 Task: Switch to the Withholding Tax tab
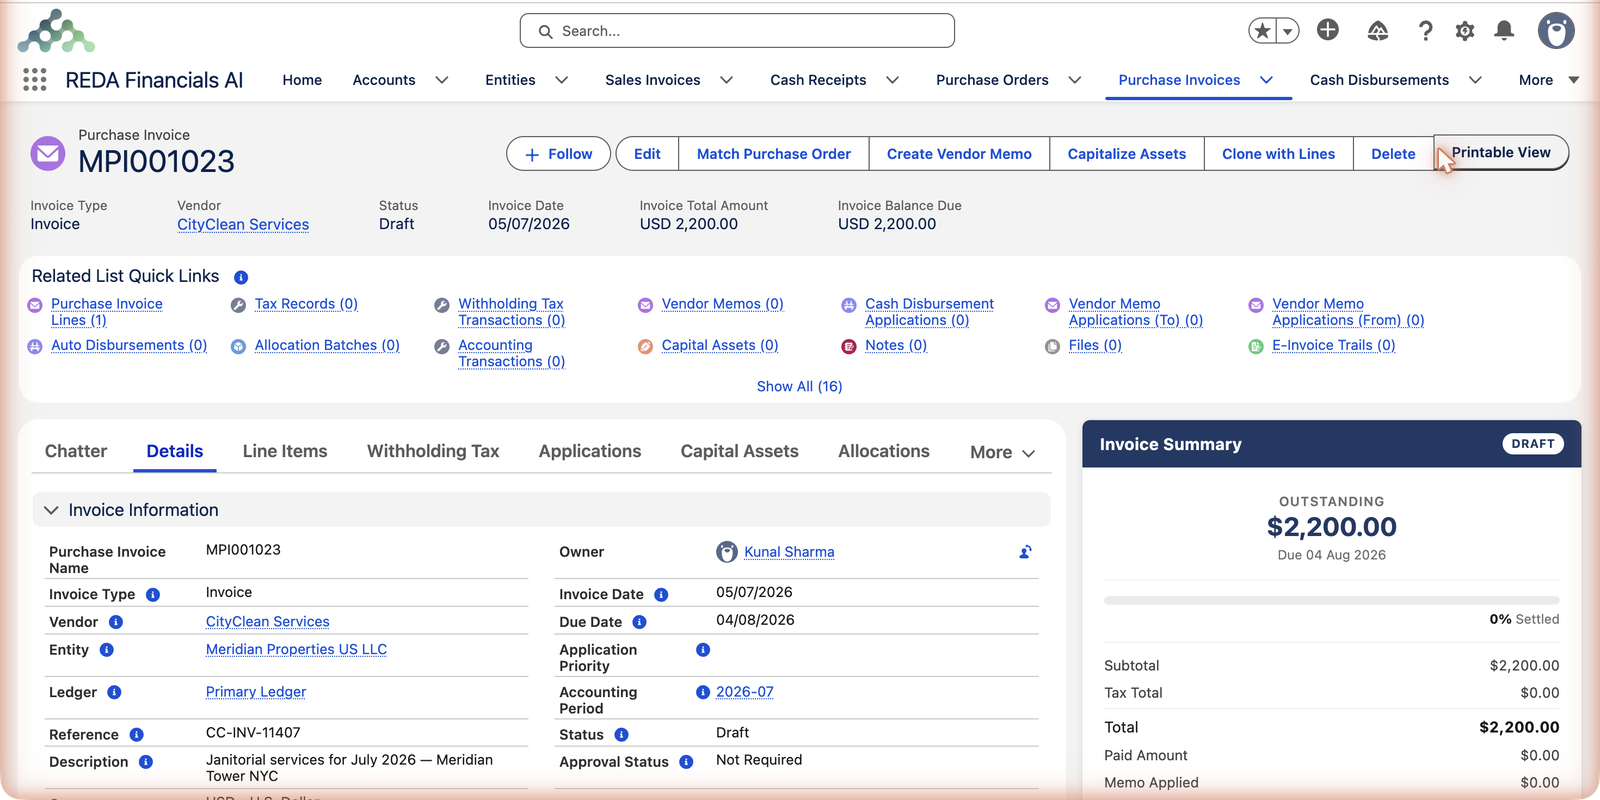tap(433, 451)
